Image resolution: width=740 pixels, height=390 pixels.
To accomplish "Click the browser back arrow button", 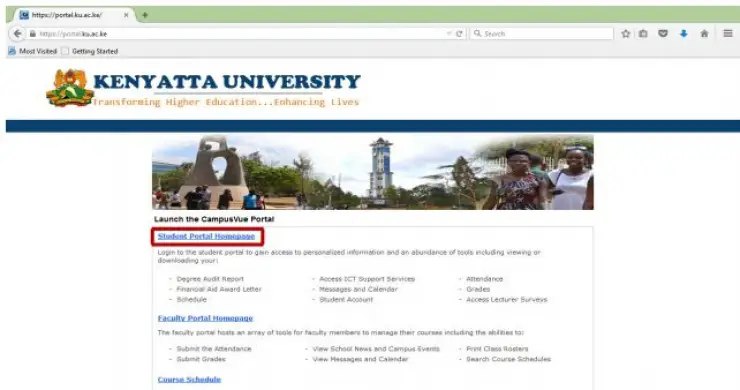I will [17, 34].
